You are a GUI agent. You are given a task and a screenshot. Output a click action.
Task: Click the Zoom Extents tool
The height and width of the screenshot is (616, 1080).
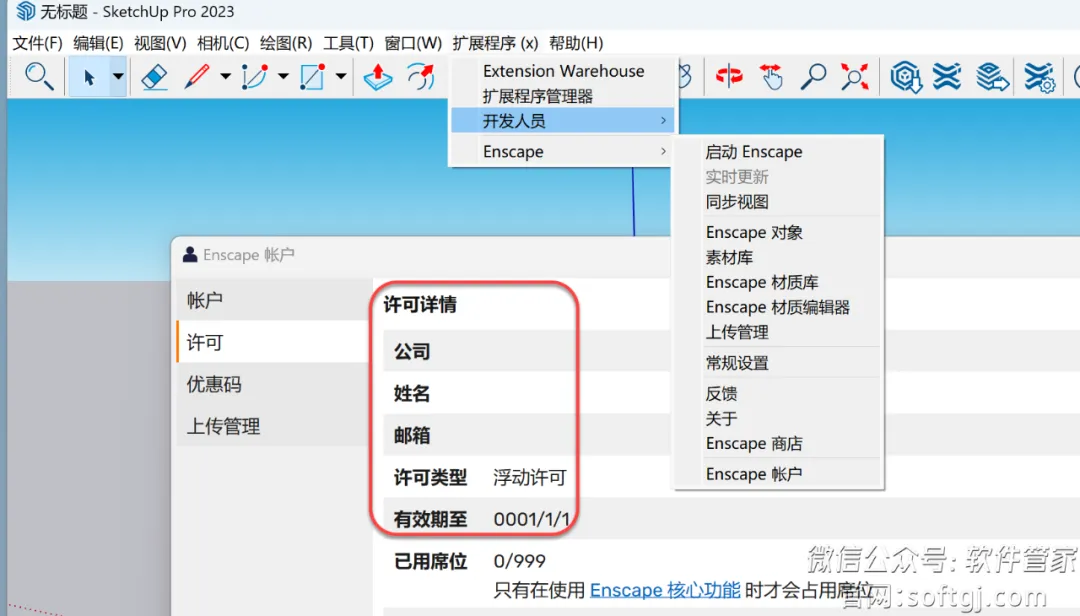[855, 76]
